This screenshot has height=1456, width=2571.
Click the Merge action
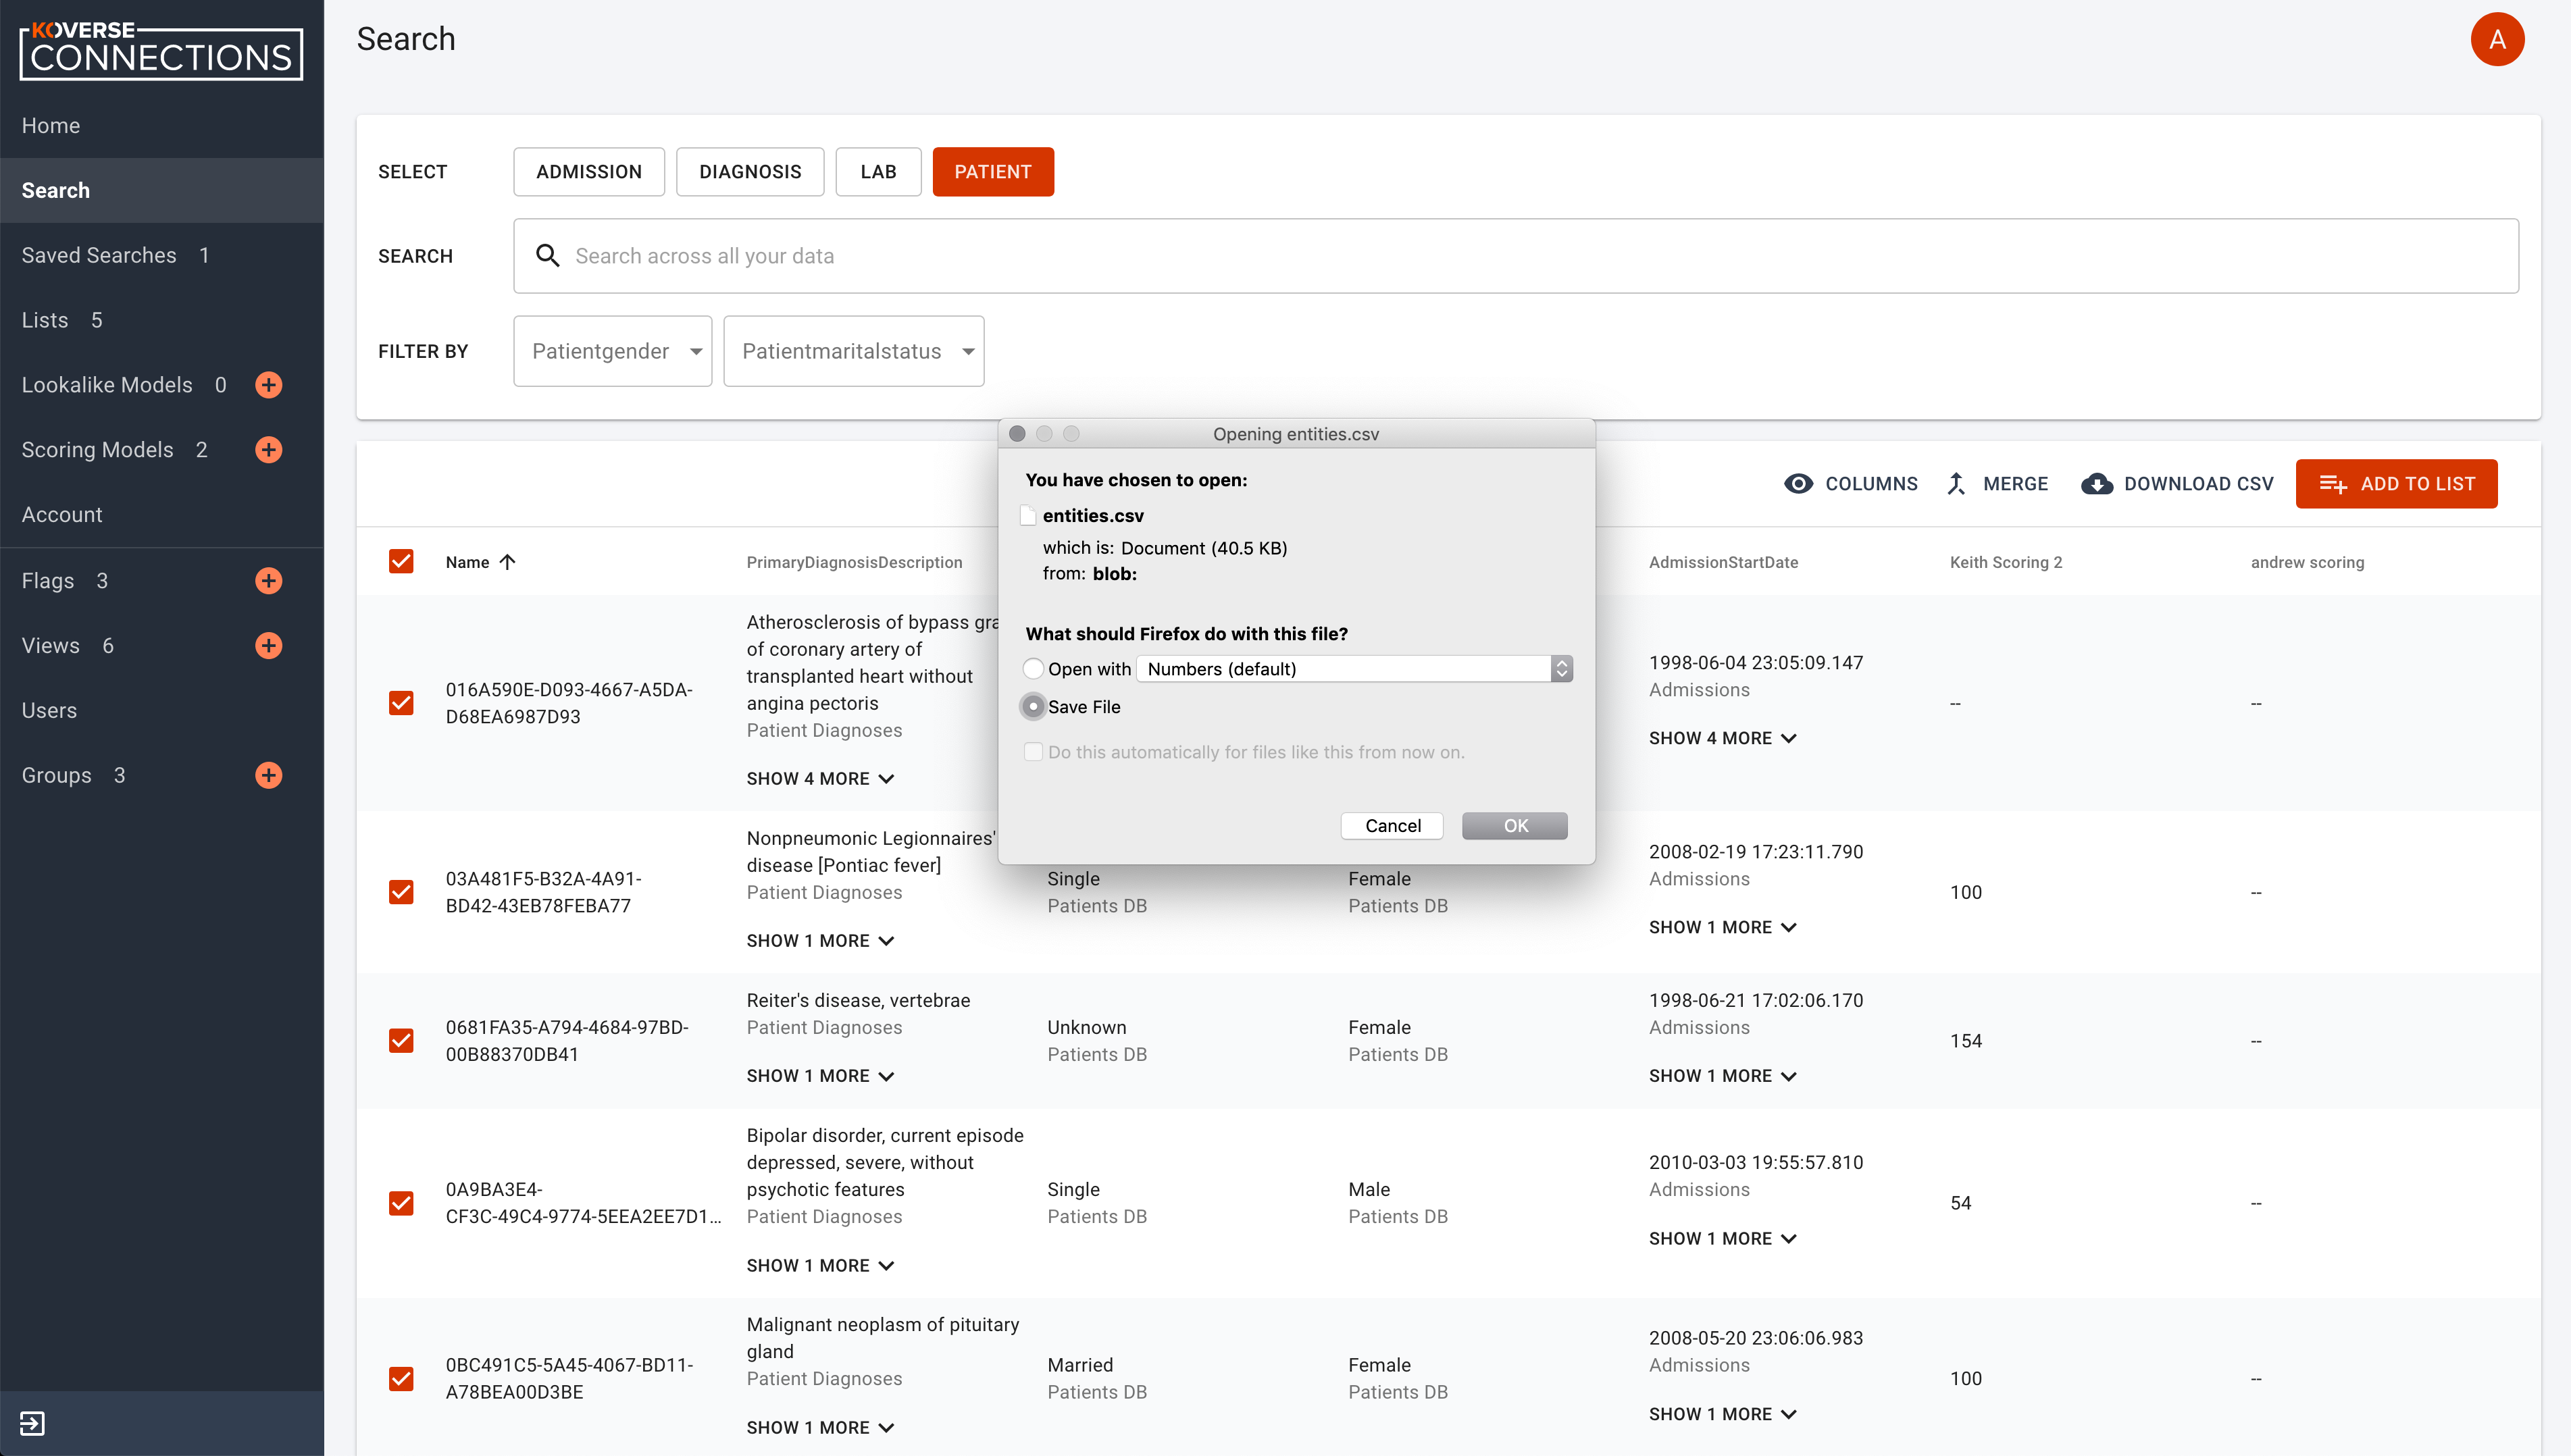(x=1997, y=484)
